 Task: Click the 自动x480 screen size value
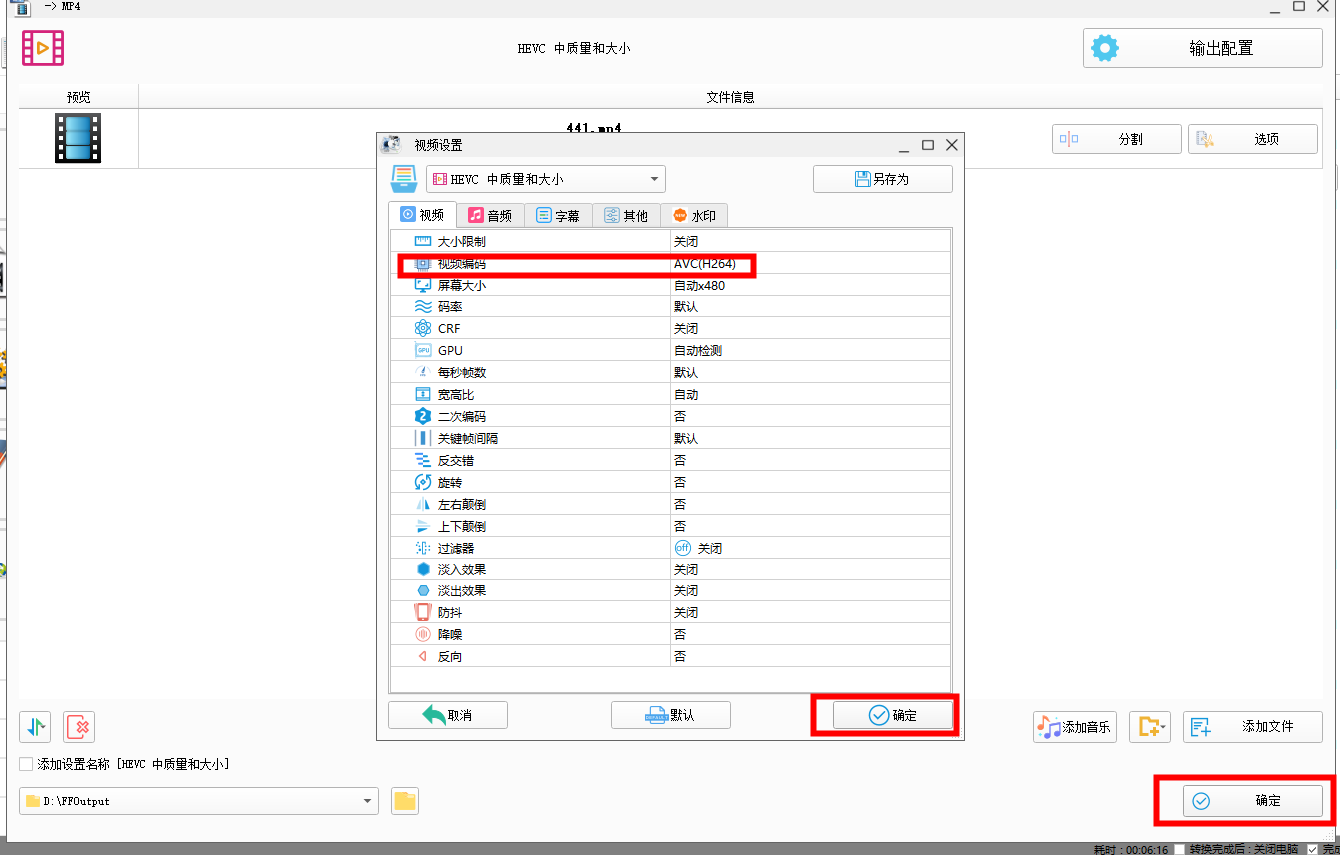[810, 285]
